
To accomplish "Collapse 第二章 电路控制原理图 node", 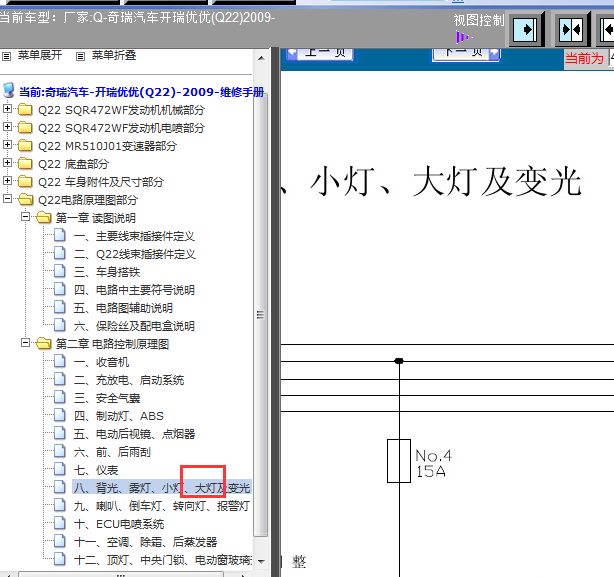I will point(25,343).
